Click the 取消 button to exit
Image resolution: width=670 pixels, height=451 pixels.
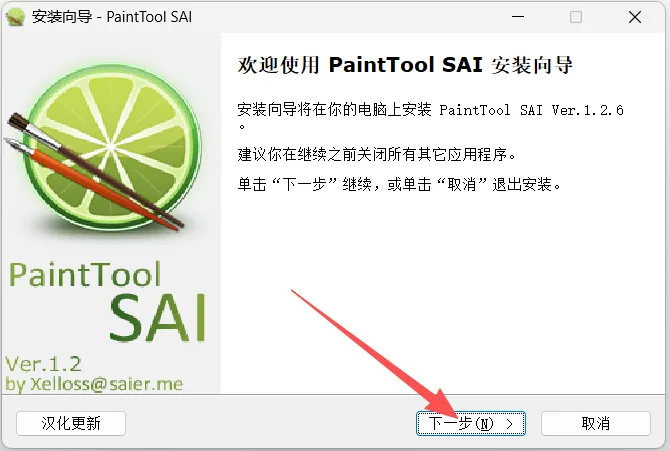tap(596, 424)
